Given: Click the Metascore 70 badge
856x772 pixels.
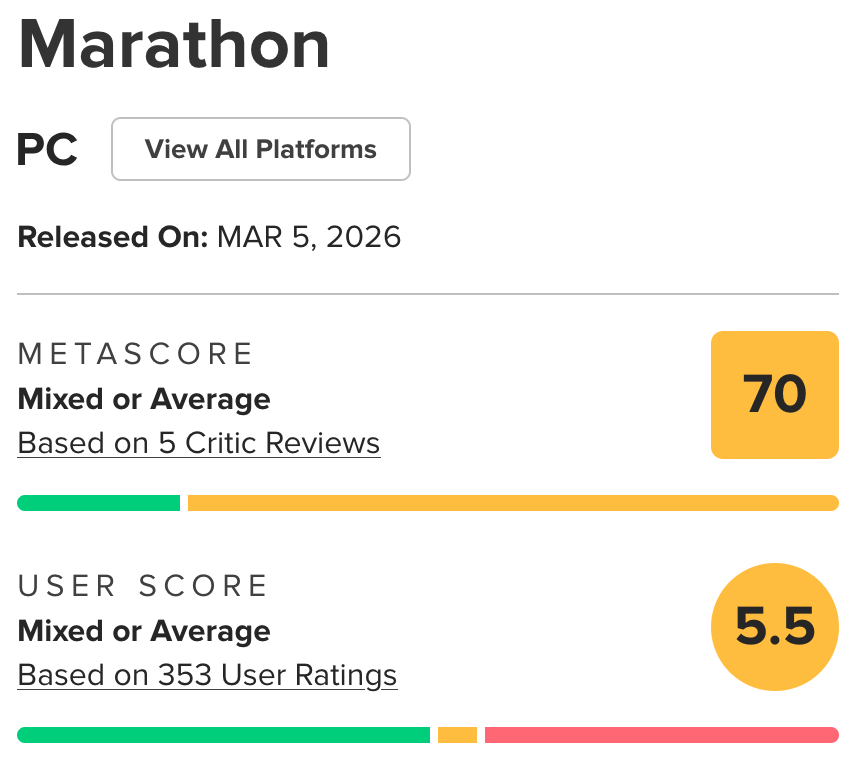Looking at the screenshot, I should tap(775, 395).
